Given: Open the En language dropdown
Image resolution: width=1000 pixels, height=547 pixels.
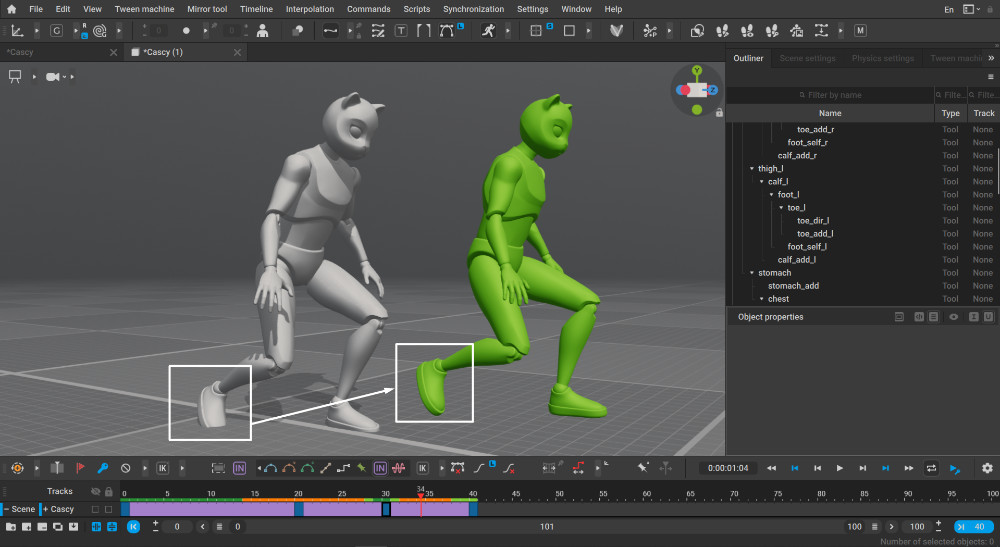Looking at the screenshot, I should pyautogui.click(x=949, y=10).
